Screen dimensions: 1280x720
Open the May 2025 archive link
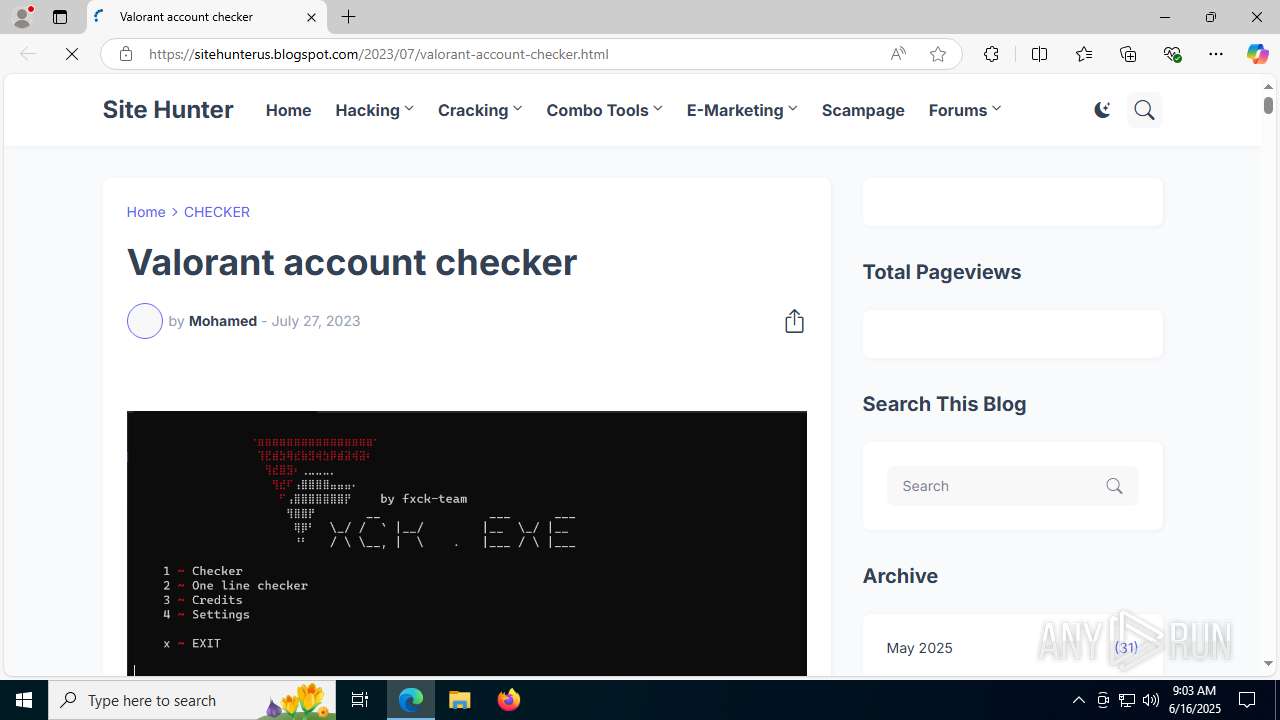[919, 648]
